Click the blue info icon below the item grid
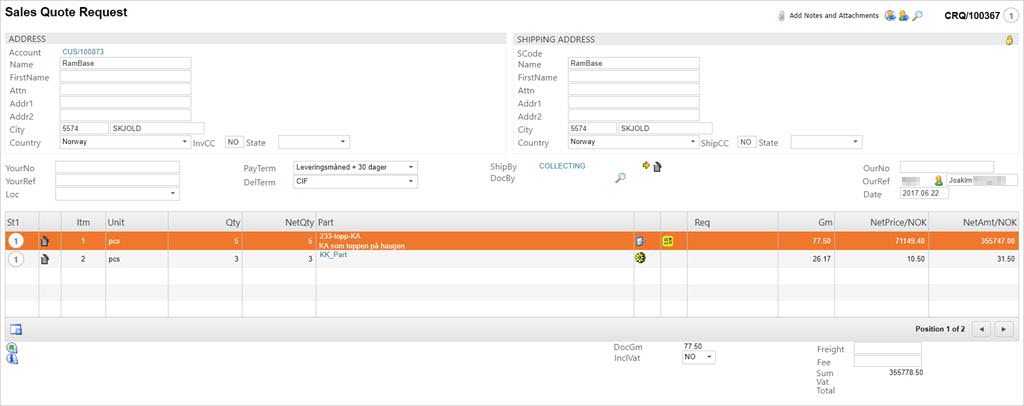The image size is (1024, 406). pyautogui.click(x=13, y=359)
